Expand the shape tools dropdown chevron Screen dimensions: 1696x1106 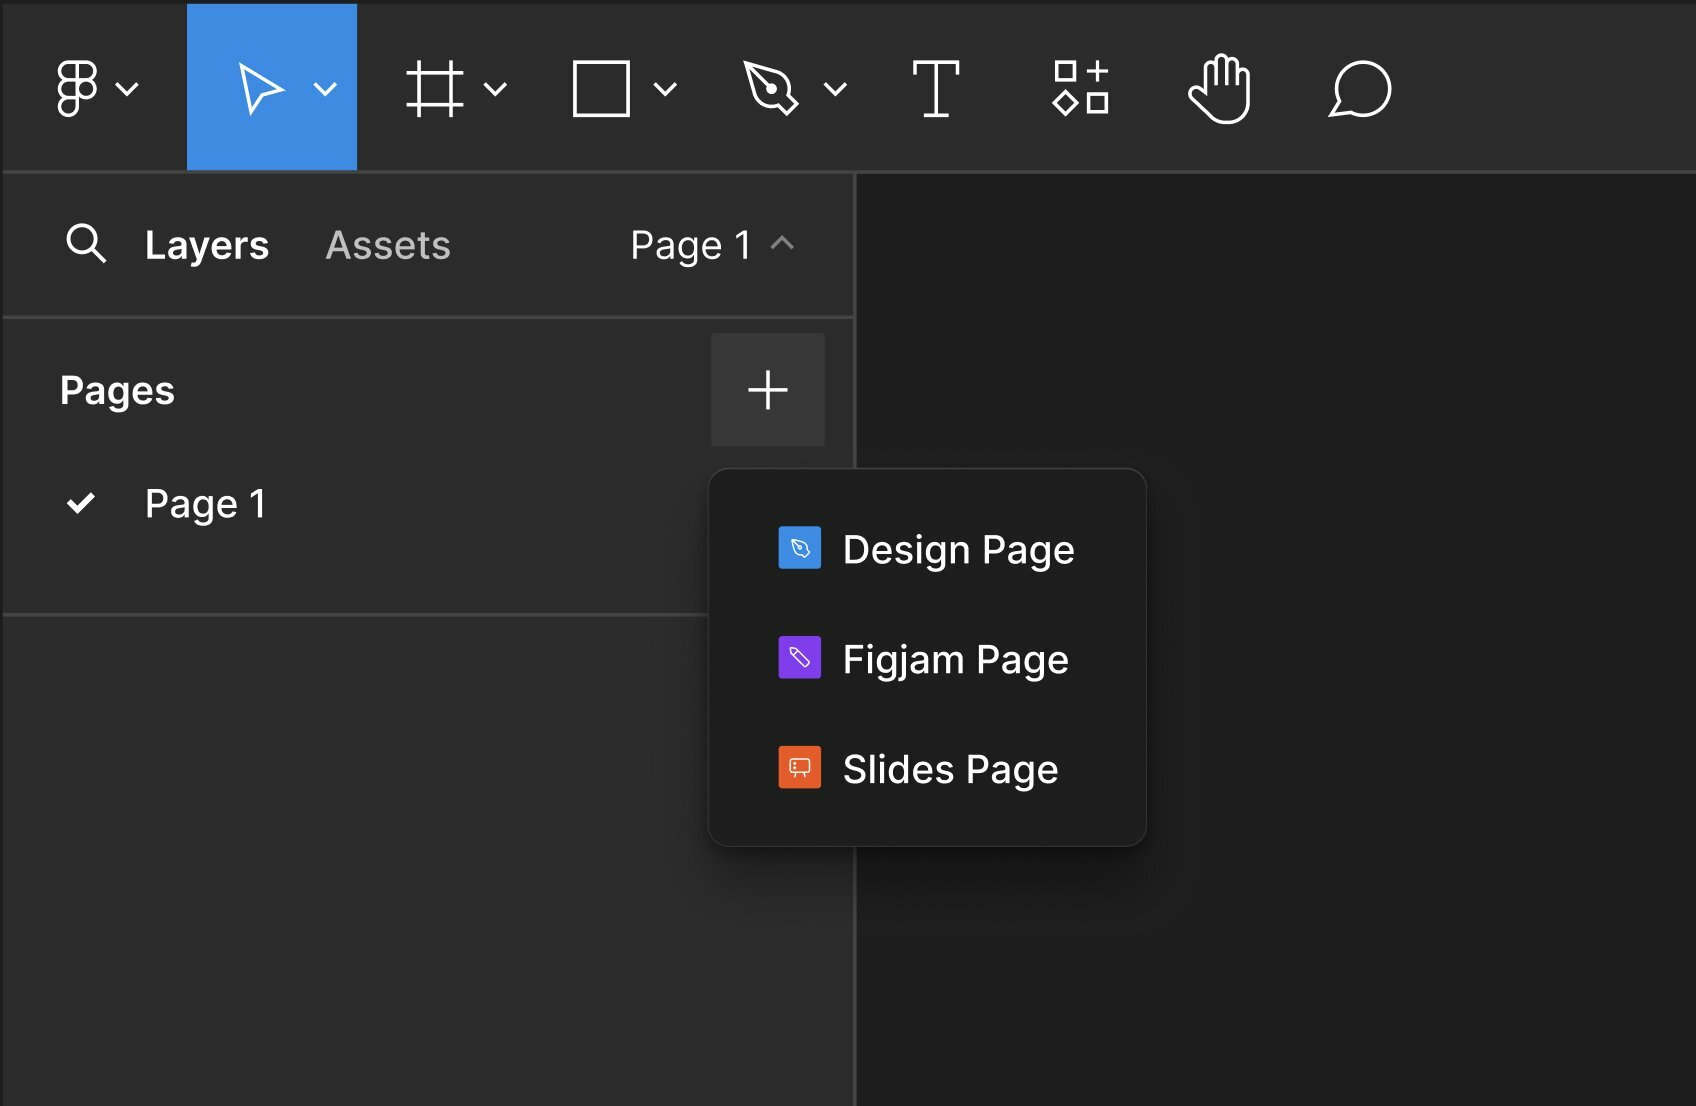coord(665,89)
